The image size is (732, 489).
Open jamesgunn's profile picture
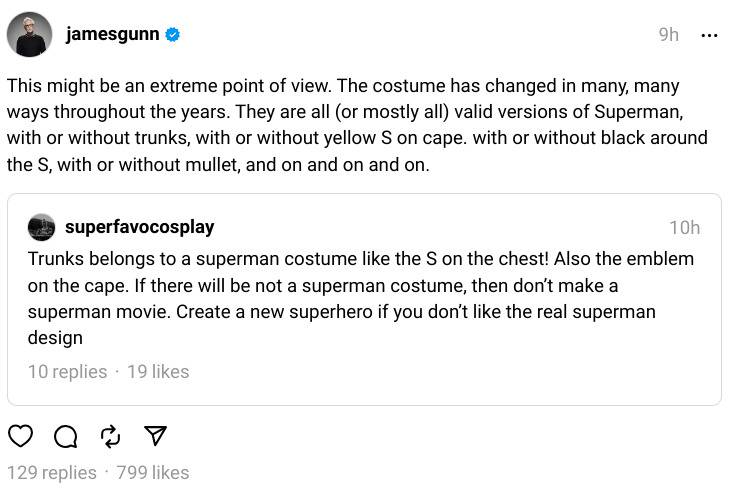(29, 35)
